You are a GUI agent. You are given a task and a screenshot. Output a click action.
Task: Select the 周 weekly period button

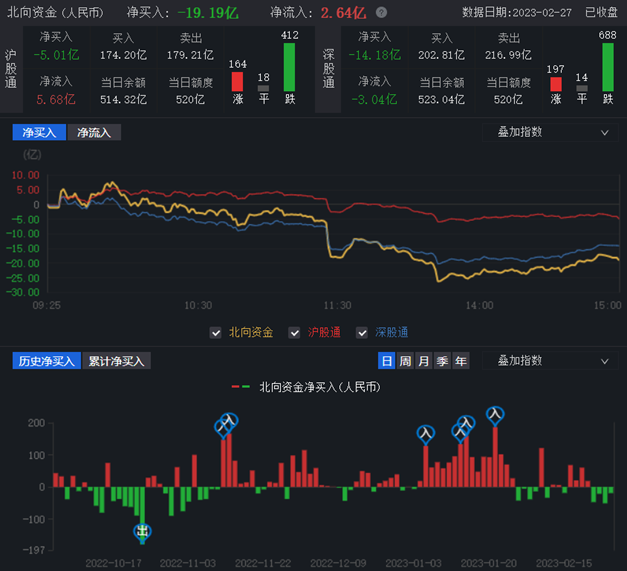tap(405, 361)
